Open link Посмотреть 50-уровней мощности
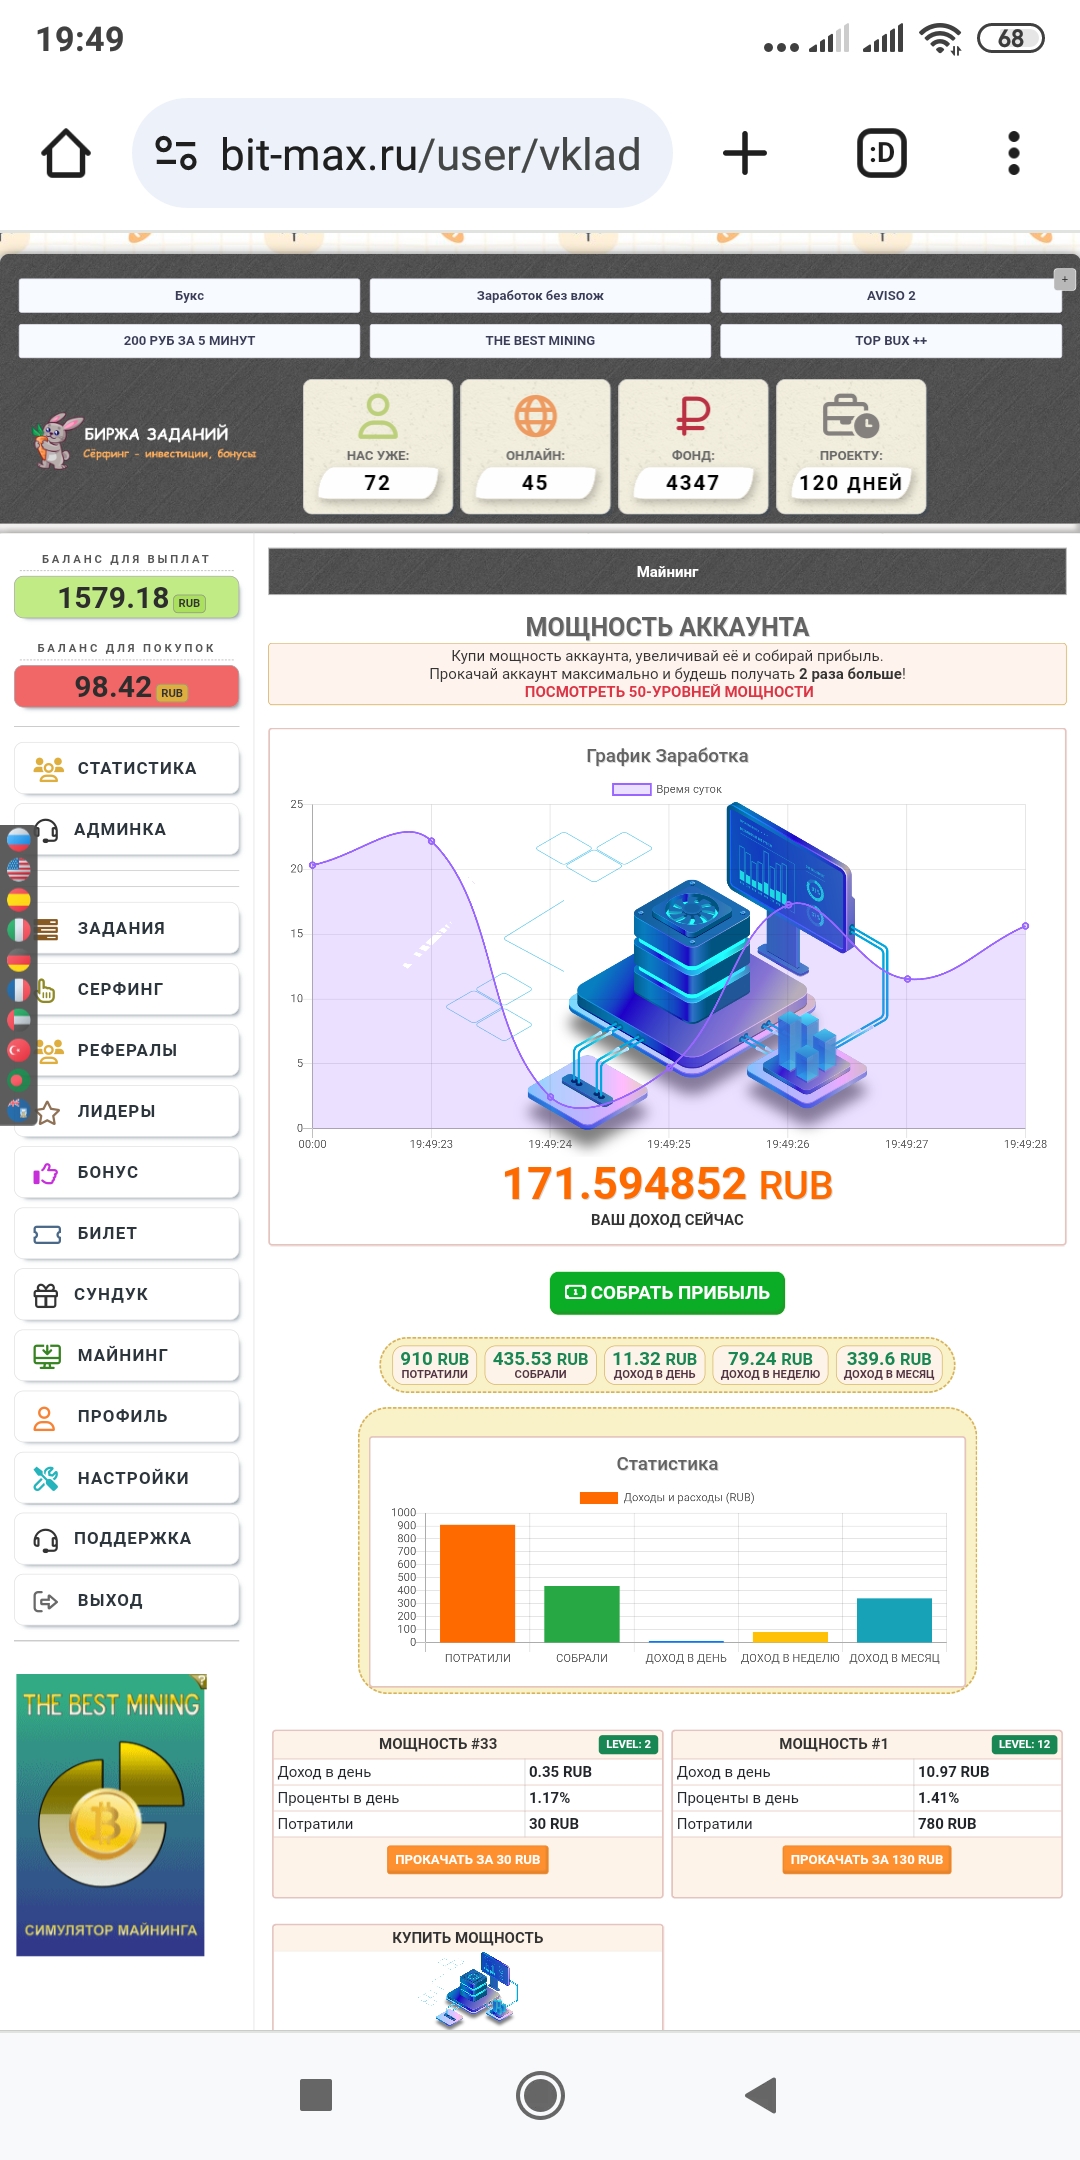 click(668, 692)
